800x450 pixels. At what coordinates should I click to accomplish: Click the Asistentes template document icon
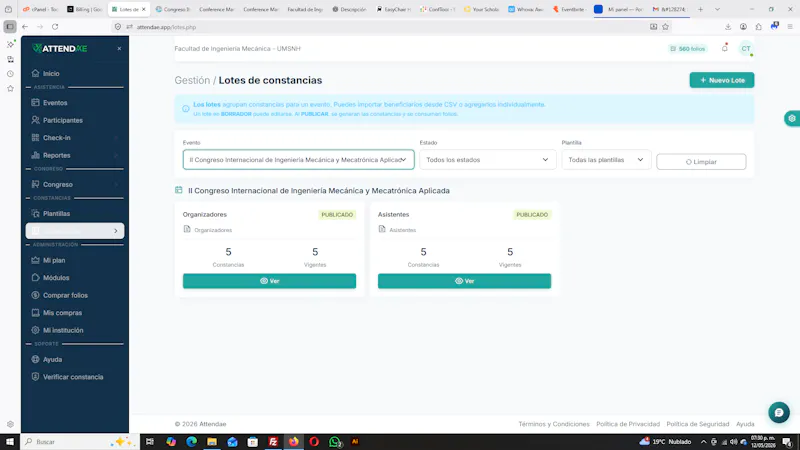point(382,229)
